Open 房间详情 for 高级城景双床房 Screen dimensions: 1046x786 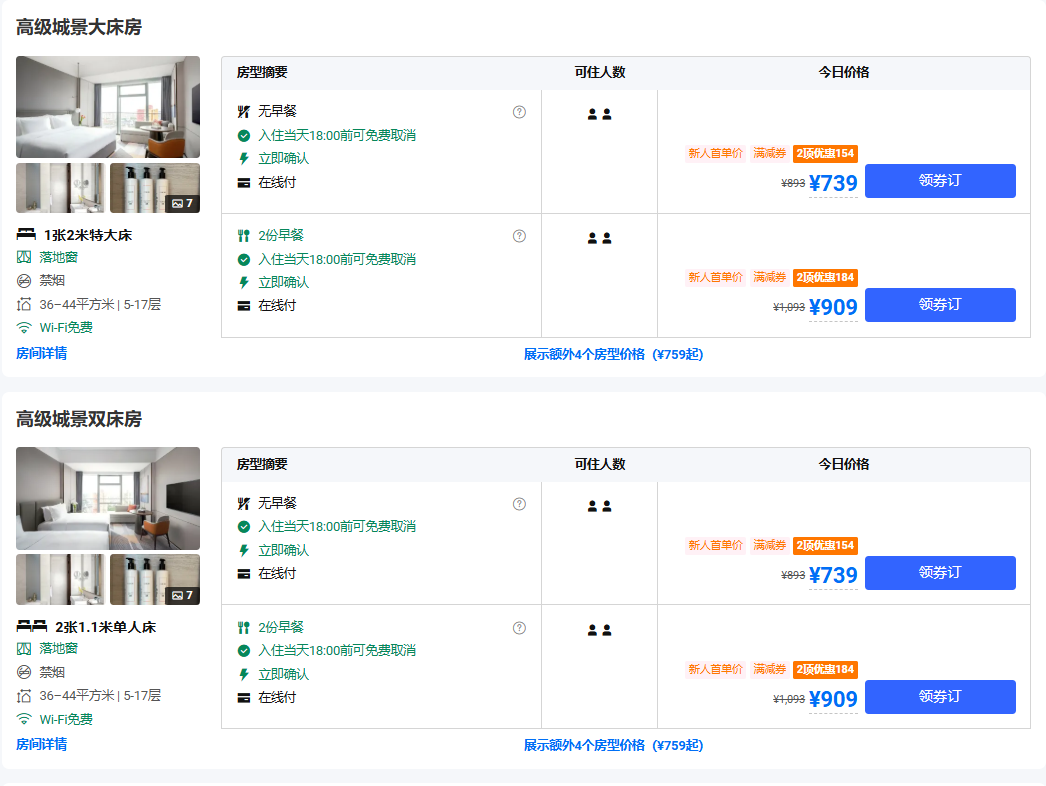[41, 744]
